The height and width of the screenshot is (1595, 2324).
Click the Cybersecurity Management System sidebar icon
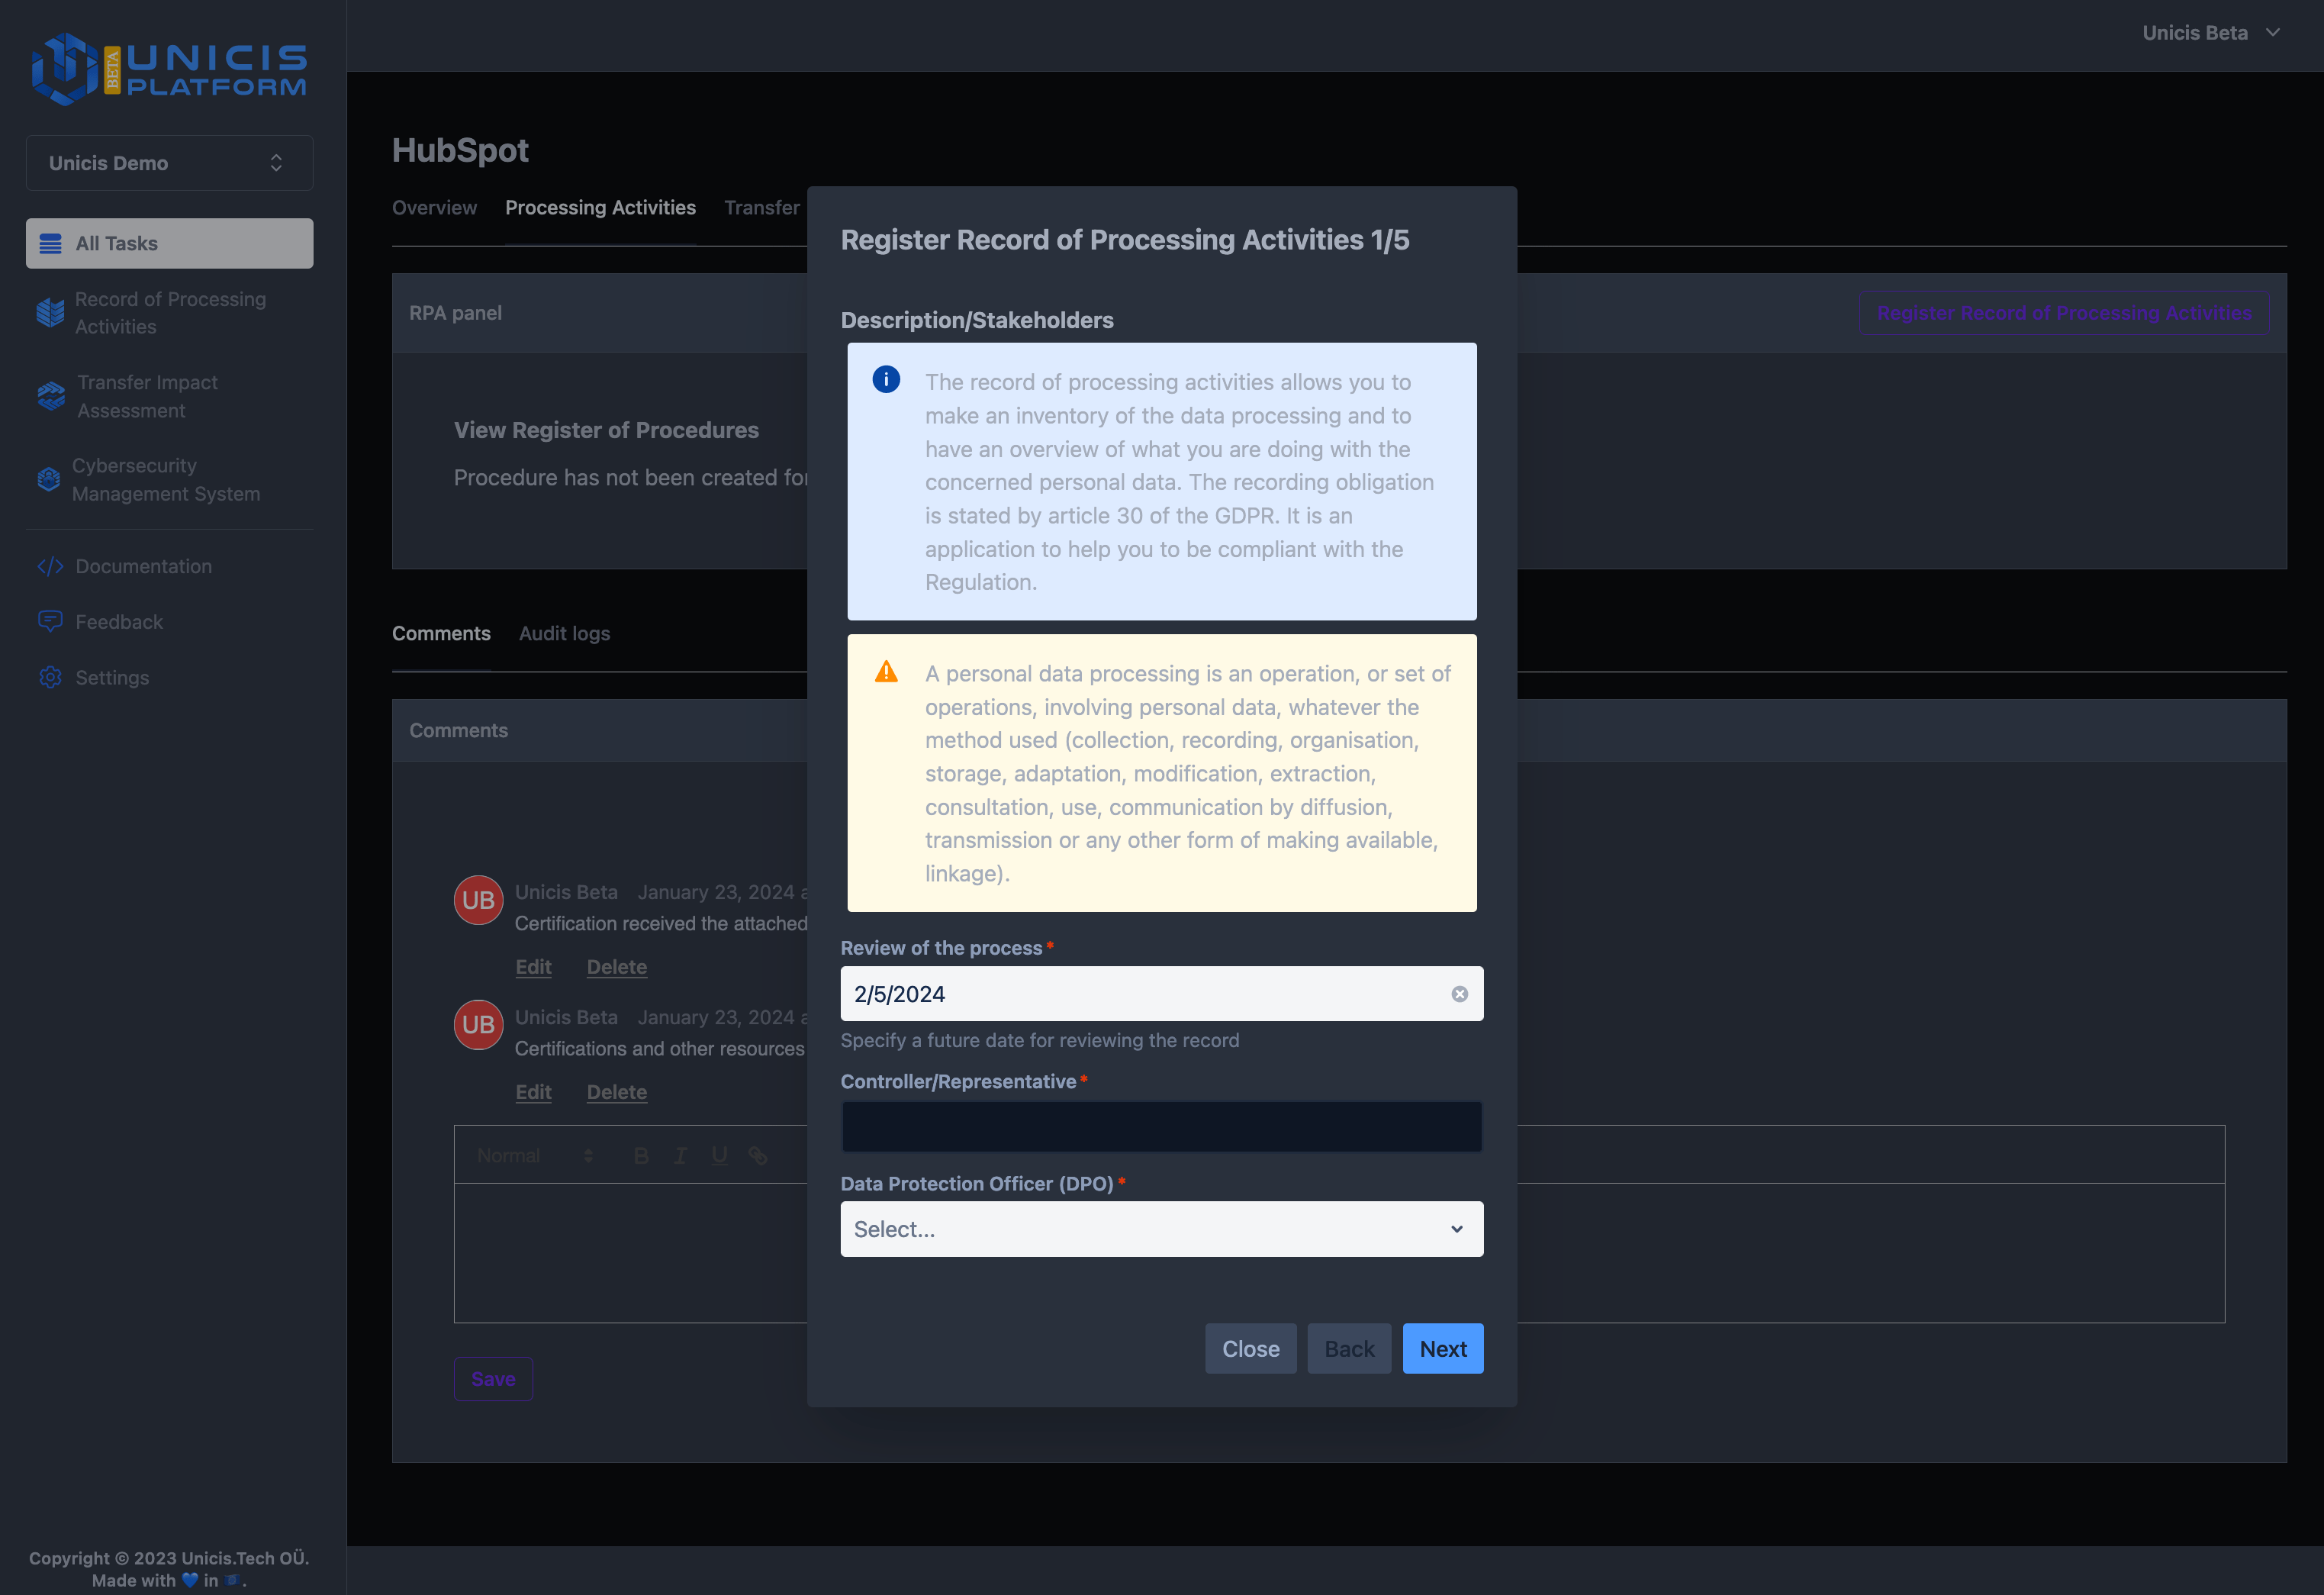point(48,479)
